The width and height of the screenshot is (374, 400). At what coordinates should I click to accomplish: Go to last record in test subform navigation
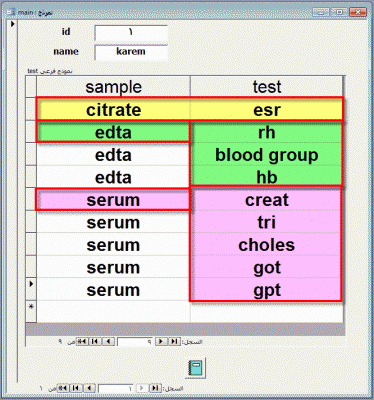coord(95,342)
